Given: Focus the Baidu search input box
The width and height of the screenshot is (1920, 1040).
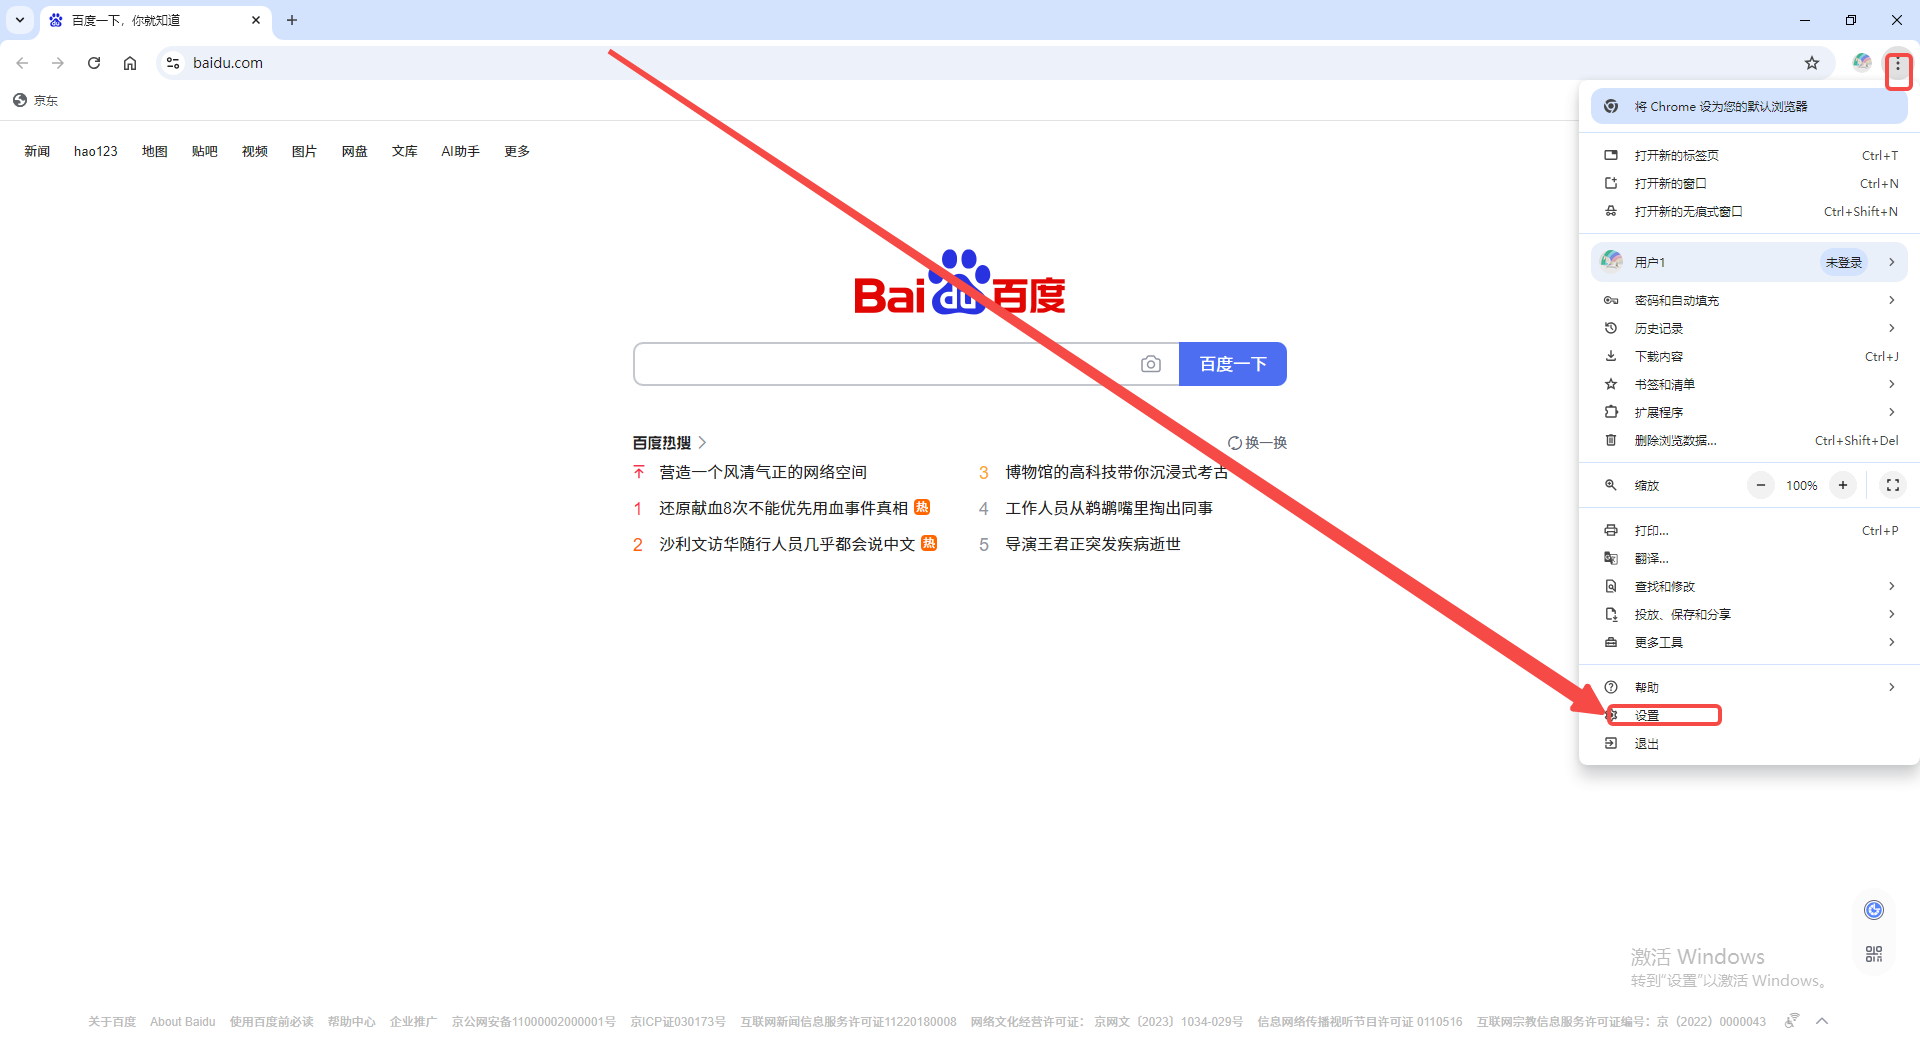Looking at the screenshot, I should (x=885, y=364).
